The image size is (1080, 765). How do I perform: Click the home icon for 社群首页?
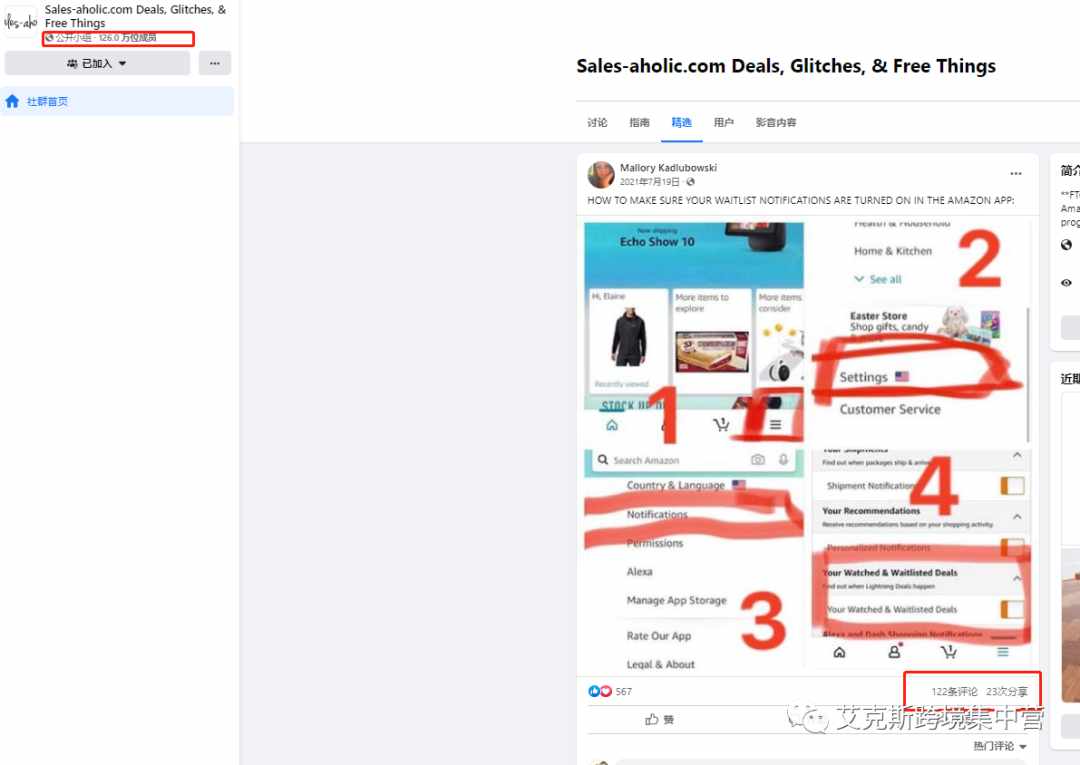click(x=12, y=102)
